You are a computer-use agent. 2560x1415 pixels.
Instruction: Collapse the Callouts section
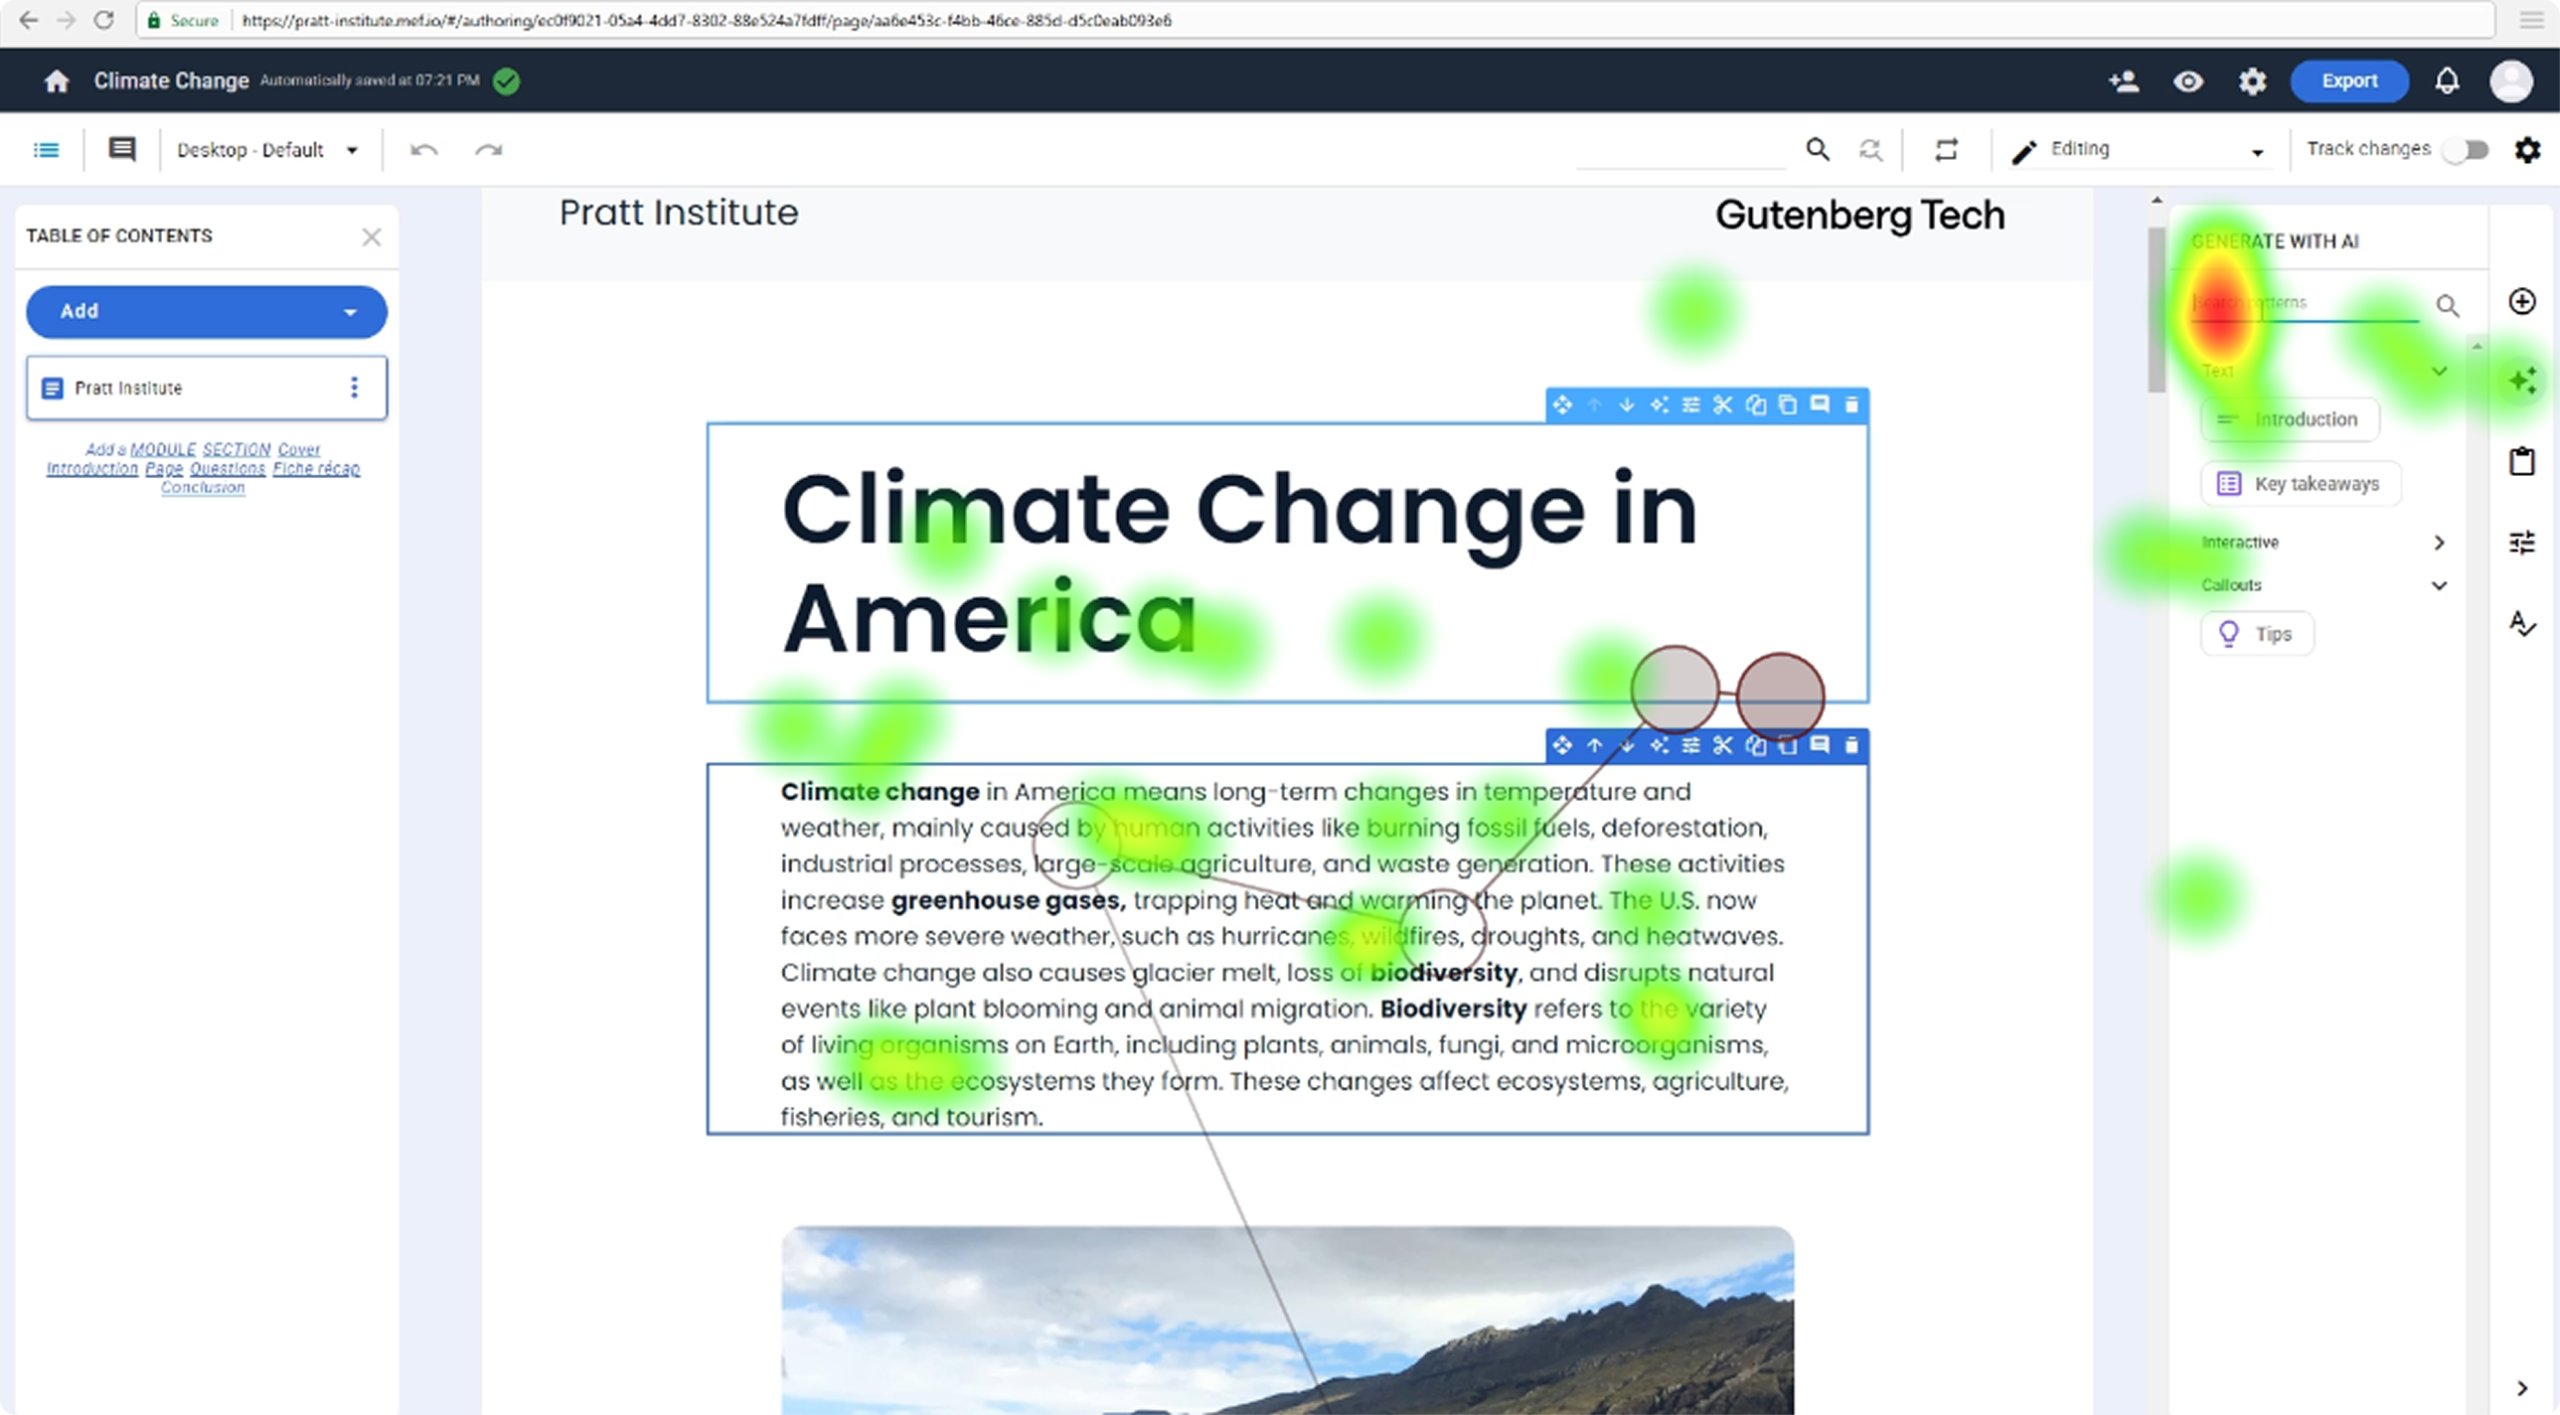pos(2438,585)
